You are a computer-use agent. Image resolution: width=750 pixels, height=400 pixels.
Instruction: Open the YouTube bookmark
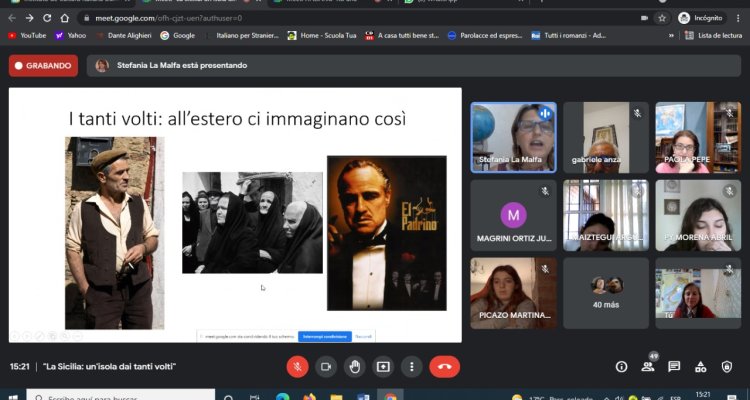pos(27,35)
